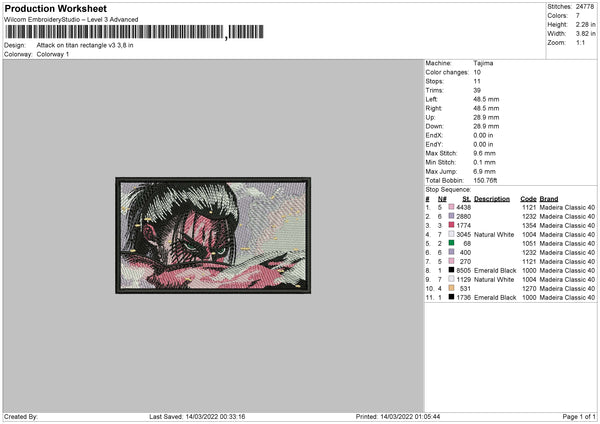Click stitch count 1736 in stop row 11
The height and width of the screenshot is (424, 600).
coord(463,298)
